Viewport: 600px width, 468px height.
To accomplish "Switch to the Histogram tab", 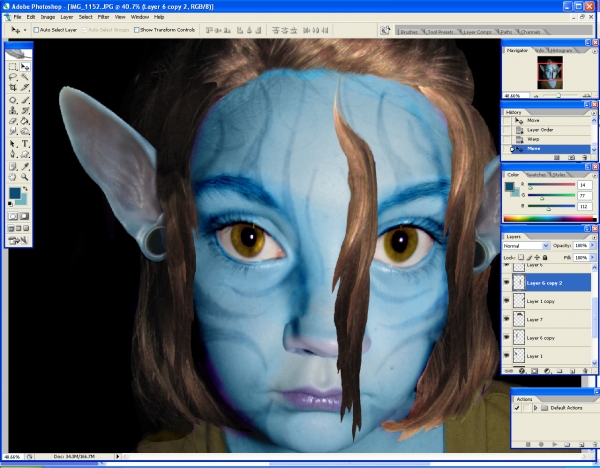I will click(x=561, y=50).
